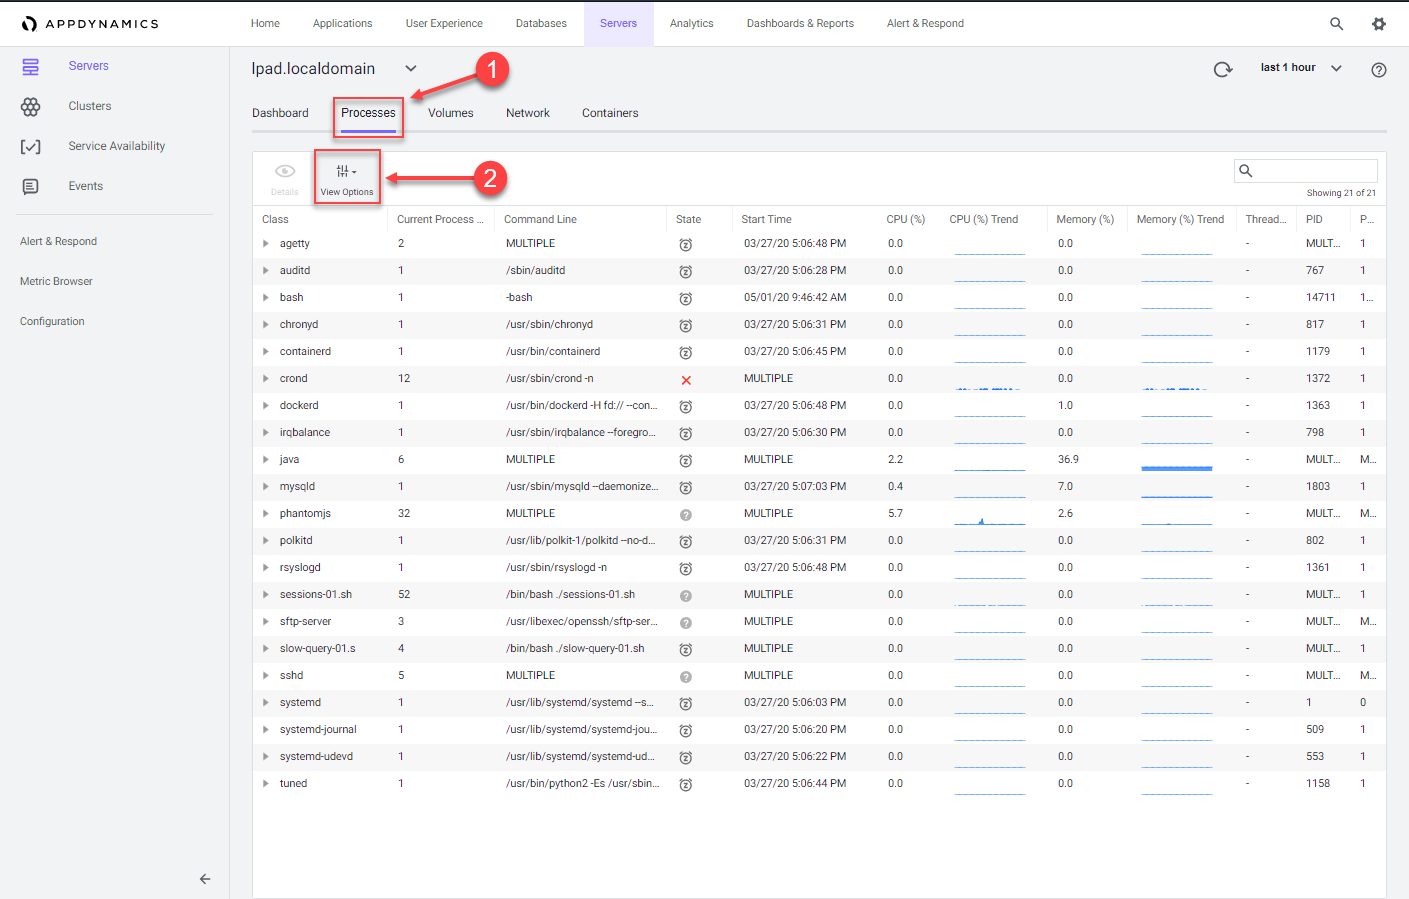Click the state icon for bash
Viewport: 1409px width, 899px height.
[686, 299]
